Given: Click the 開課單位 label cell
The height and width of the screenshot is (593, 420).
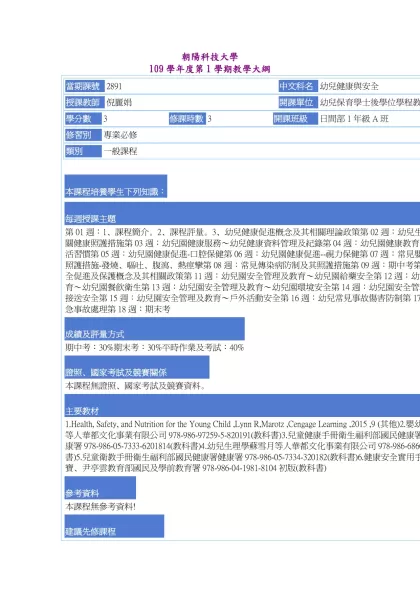Looking at the screenshot, I should coord(298,102).
